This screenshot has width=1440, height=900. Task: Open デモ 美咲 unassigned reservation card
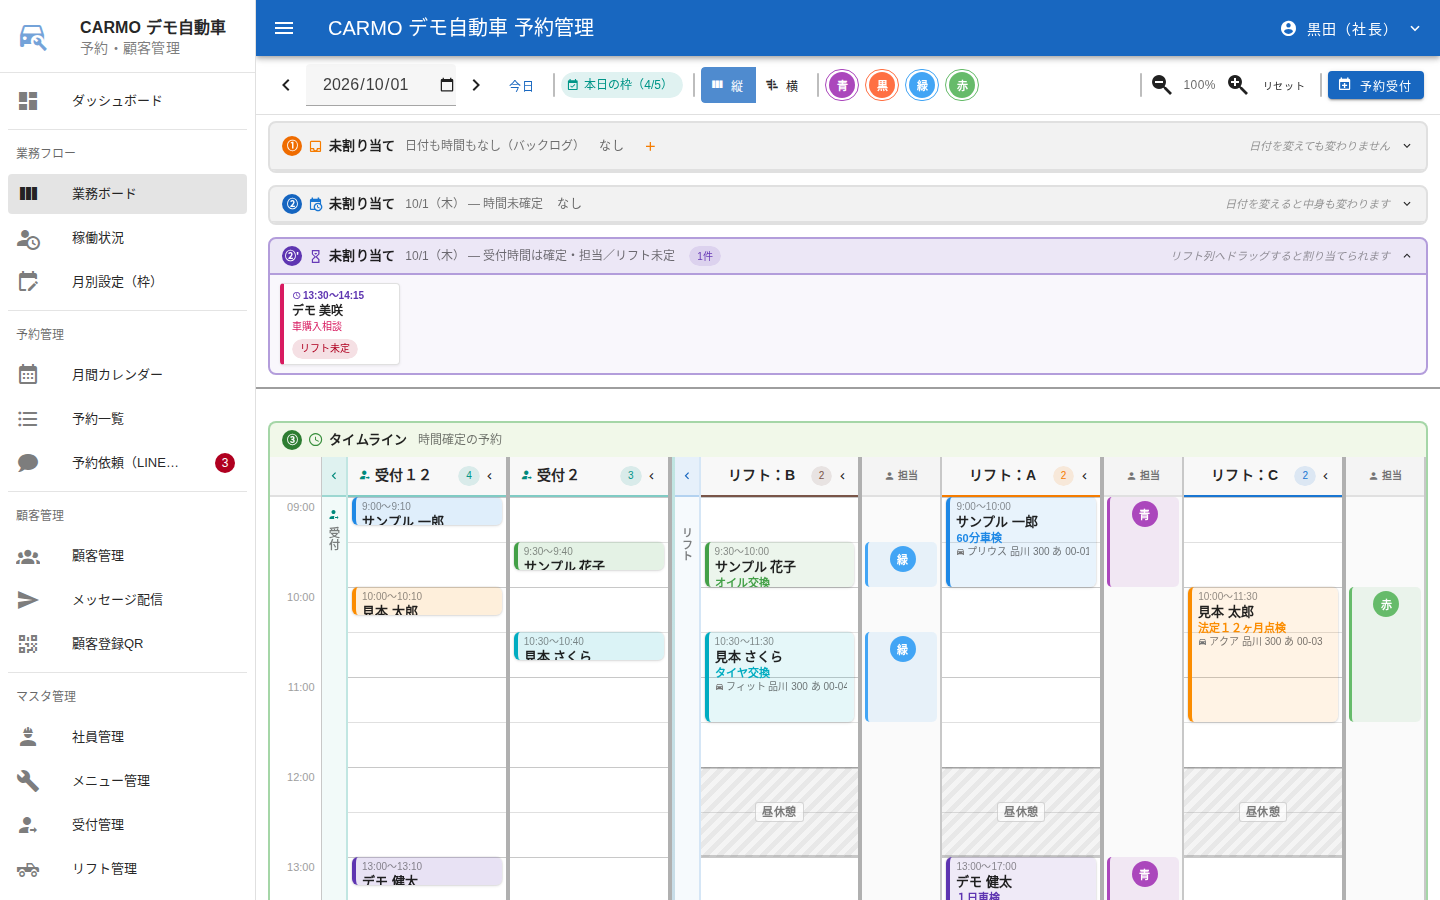click(340, 324)
